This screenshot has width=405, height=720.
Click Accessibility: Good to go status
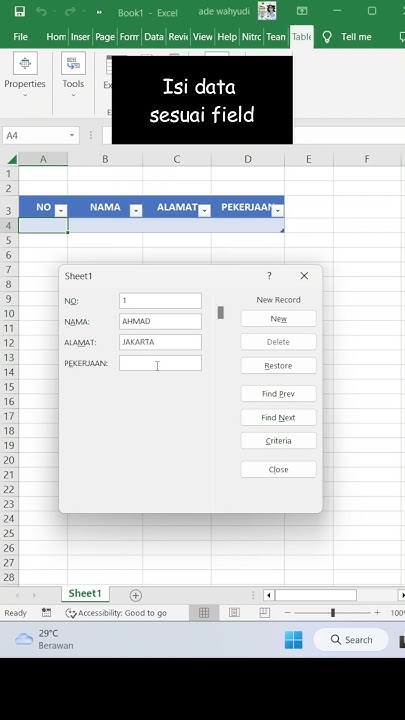click(x=116, y=613)
